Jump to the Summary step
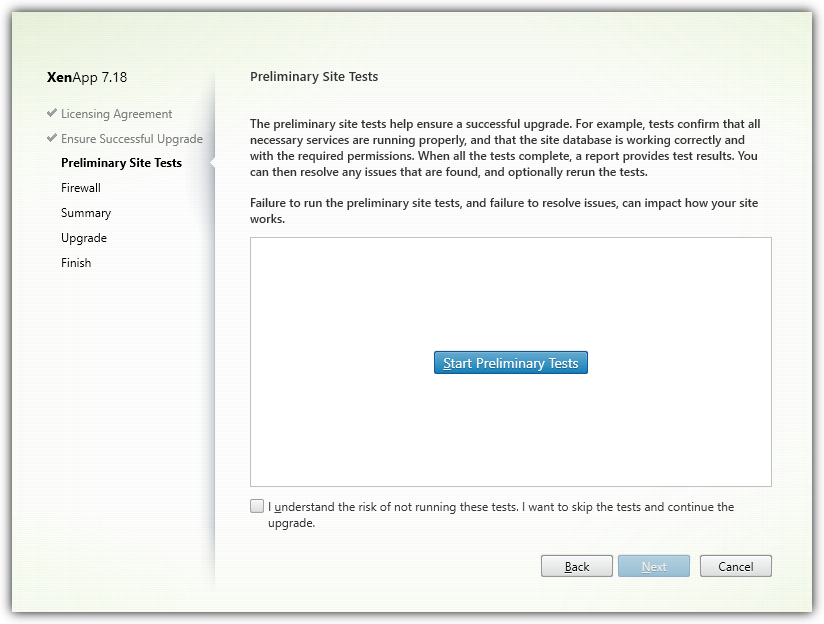The height and width of the screenshot is (624, 824). (86, 213)
